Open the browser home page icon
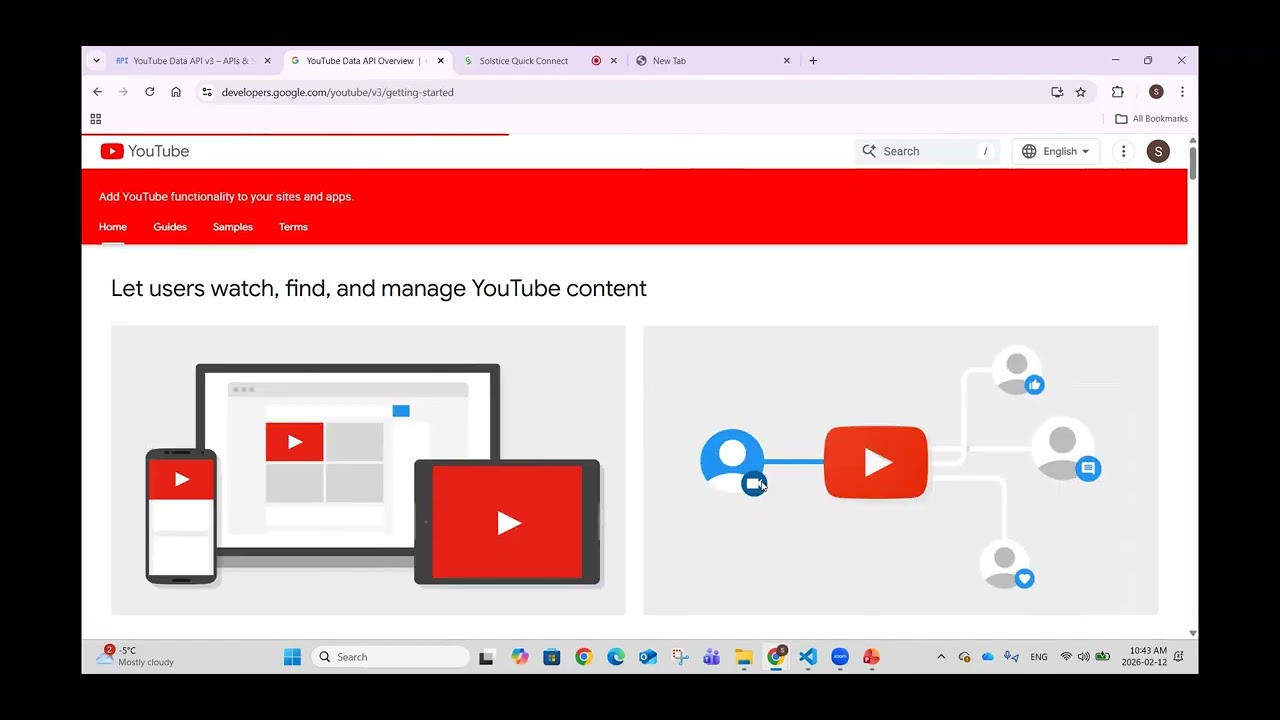Screen dimensions: 1280x720 coord(176,92)
